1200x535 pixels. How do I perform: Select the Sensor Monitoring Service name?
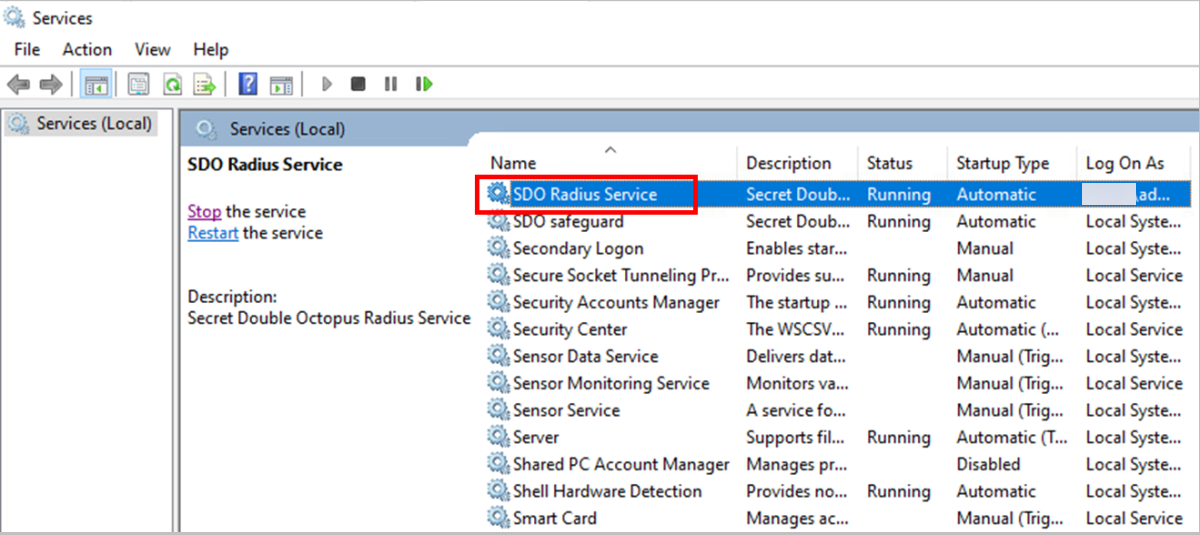click(x=611, y=384)
